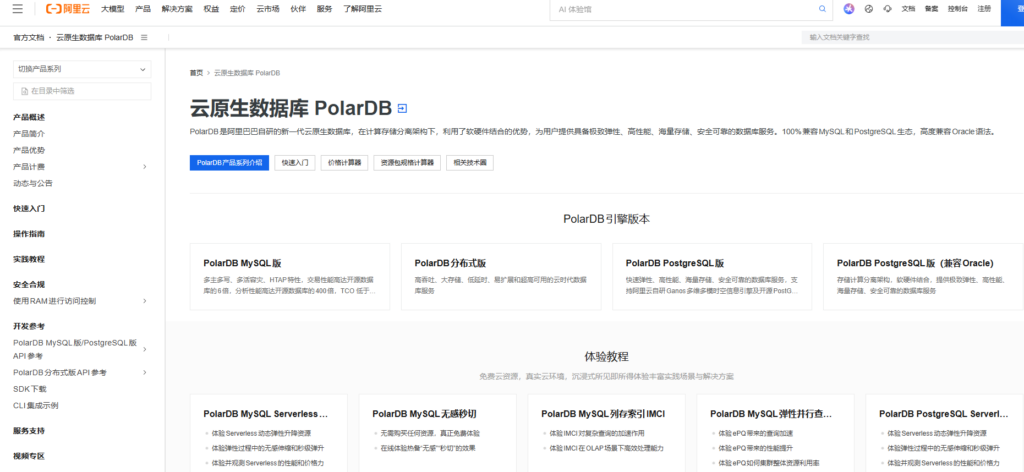The image size is (1024, 472).
Task: Click the 注册 link
Action: point(984,9)
